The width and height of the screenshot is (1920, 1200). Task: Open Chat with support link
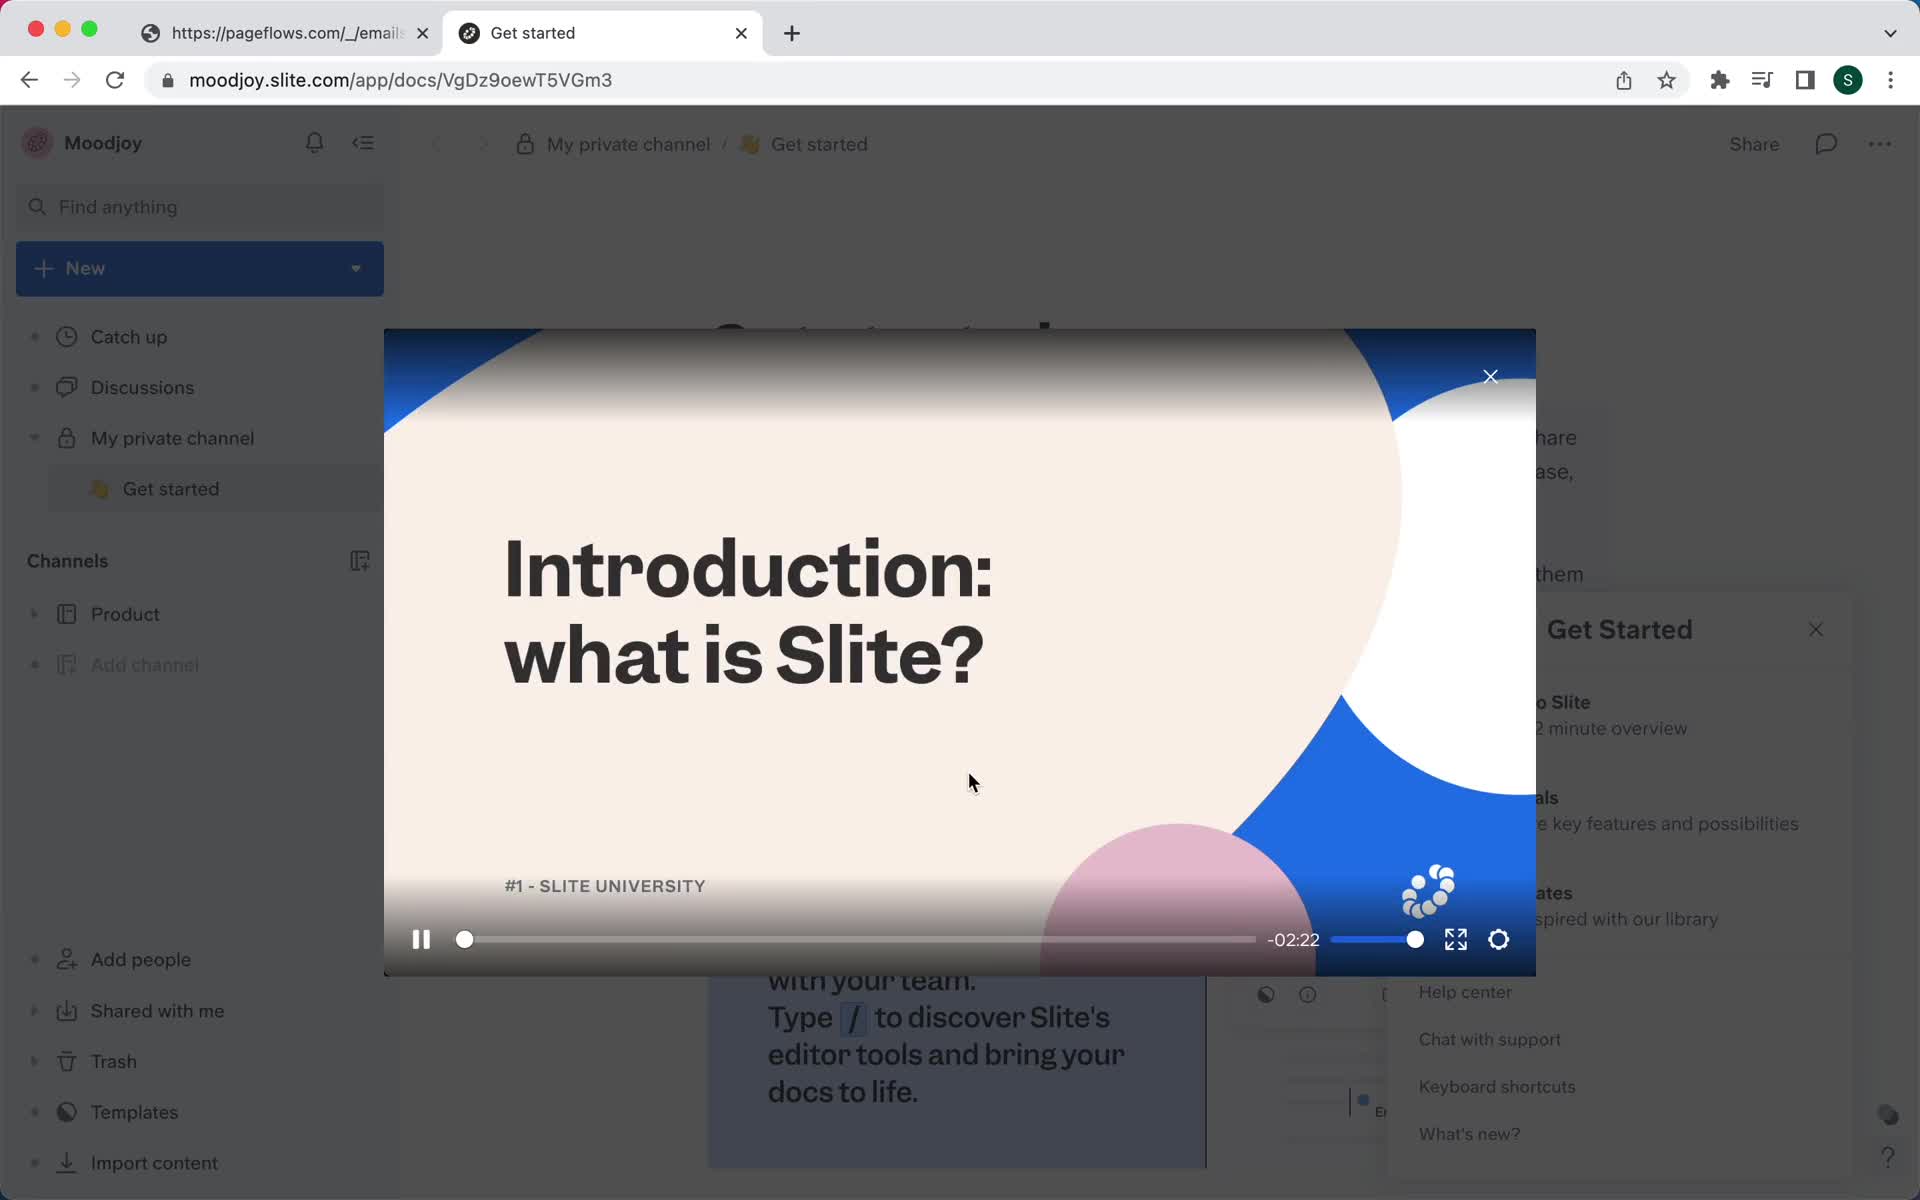tap(1490, 1040)
